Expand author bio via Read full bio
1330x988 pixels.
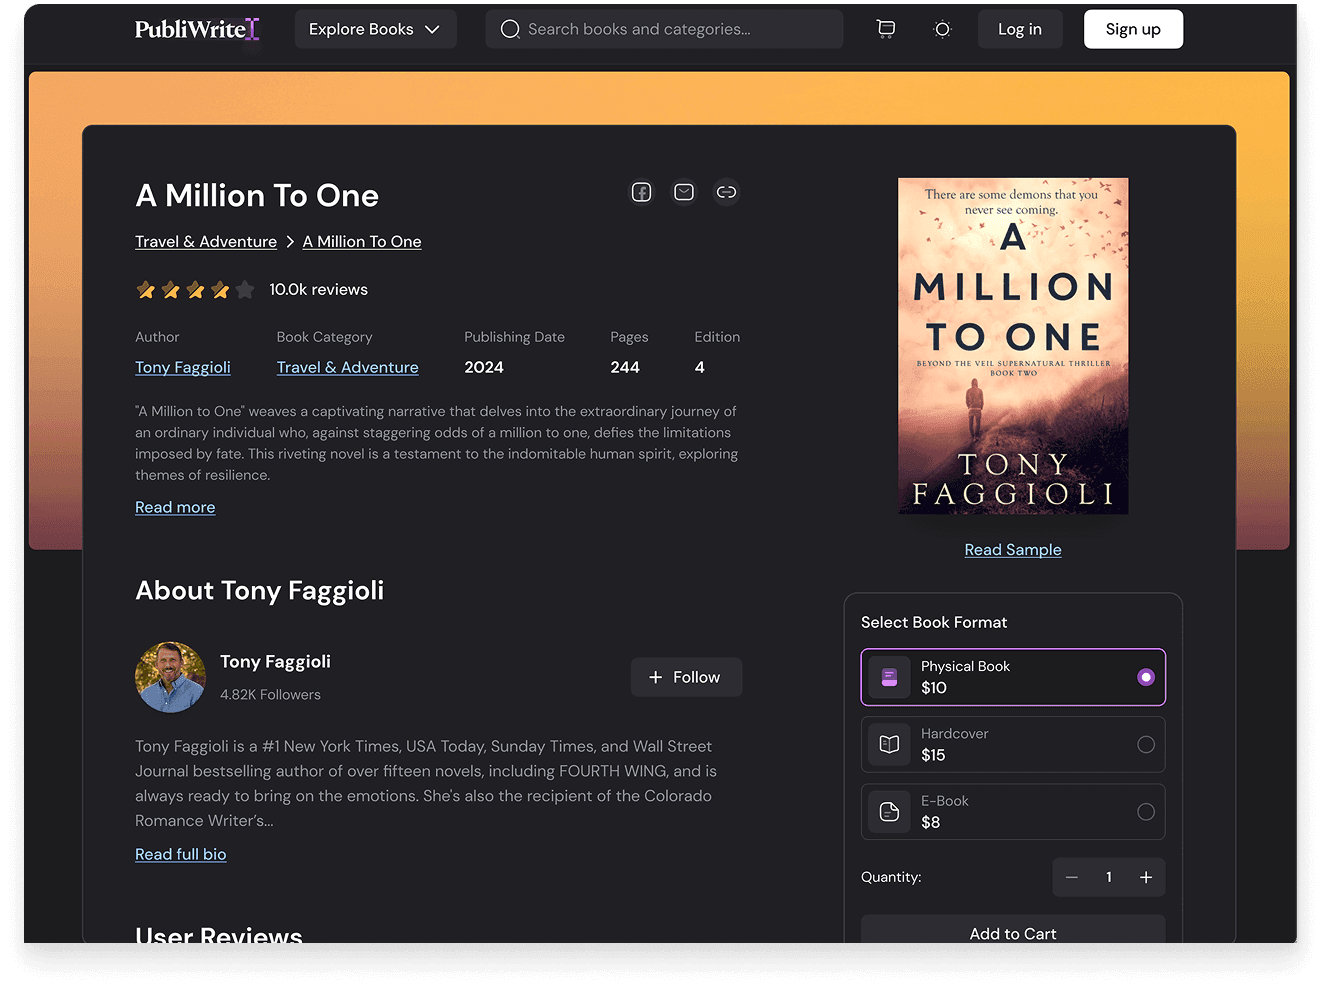pyautogui.click(x=180, y=854)
